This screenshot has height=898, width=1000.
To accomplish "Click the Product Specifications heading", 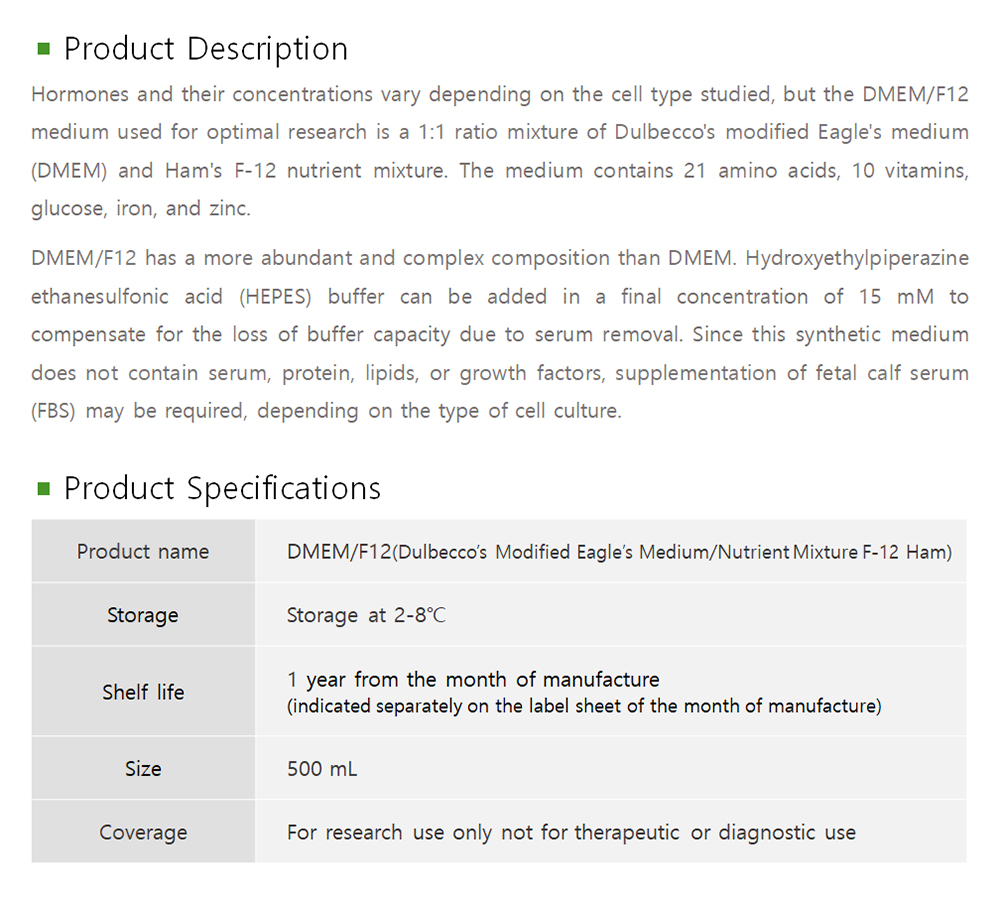I will point(222,488).
